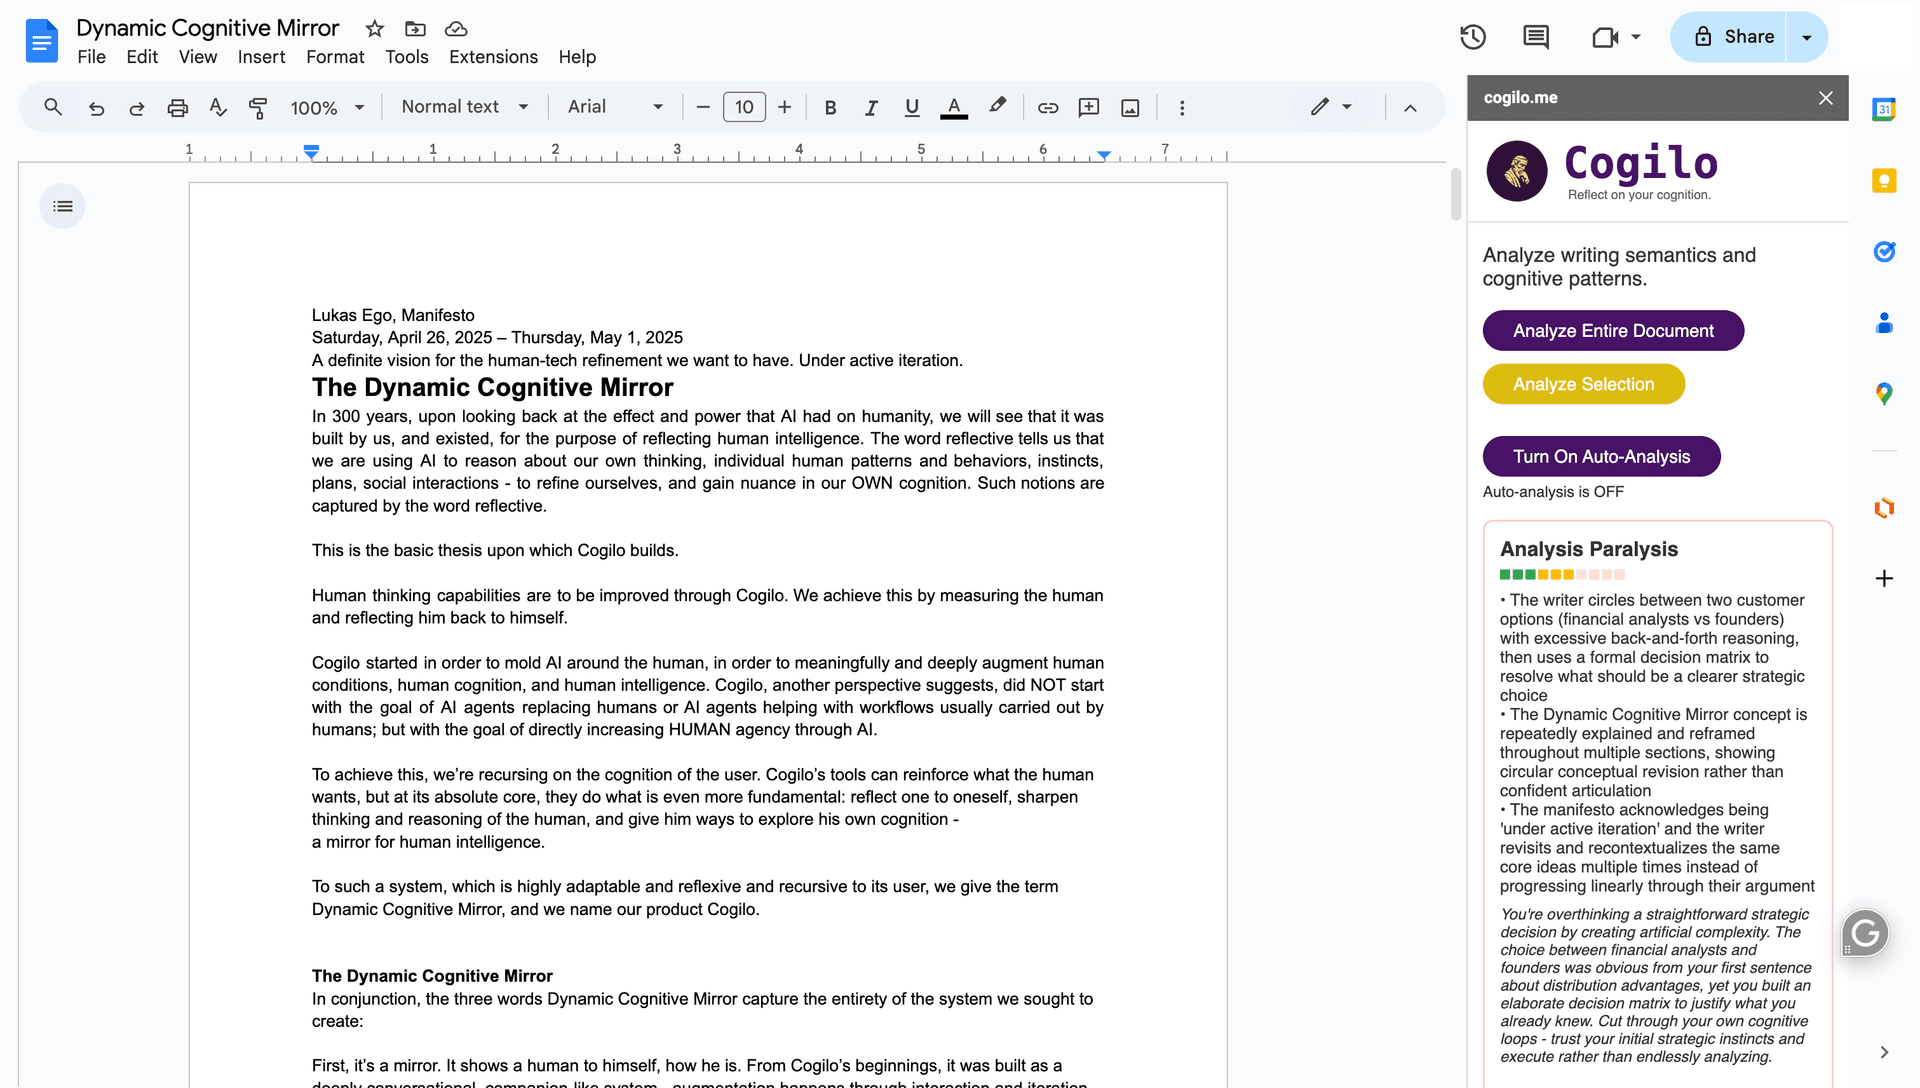Undo the last action
1920x1088 pixels.
point(96,108)
